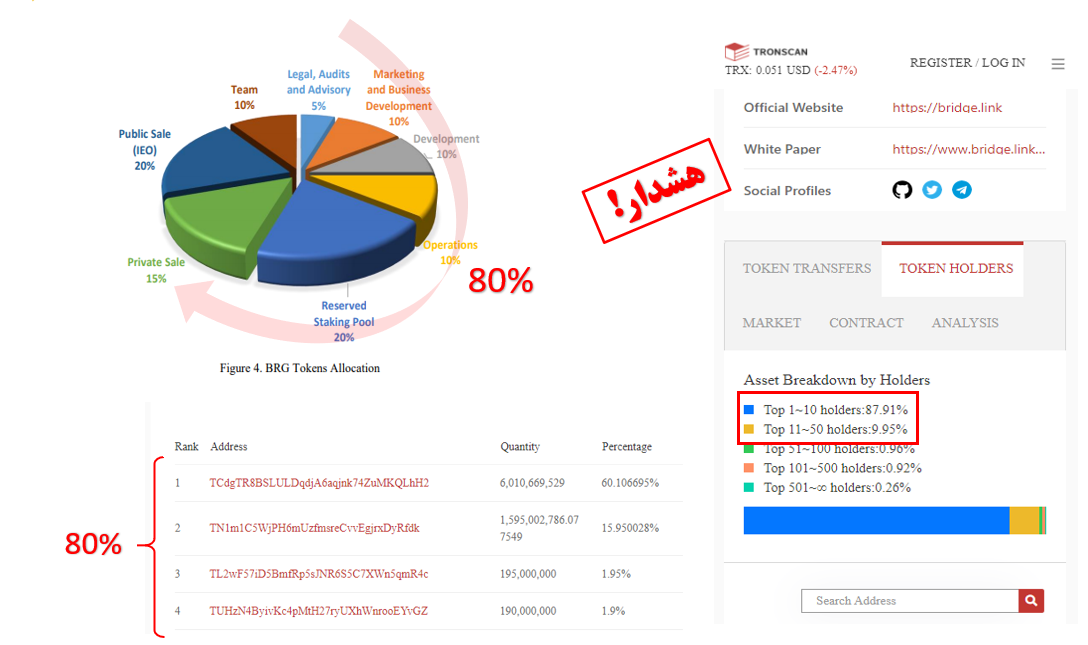The width and height of the screenshot is (1088, 645).
Task: Click the percentage 15.950028%
Action: tap(630, 528)
